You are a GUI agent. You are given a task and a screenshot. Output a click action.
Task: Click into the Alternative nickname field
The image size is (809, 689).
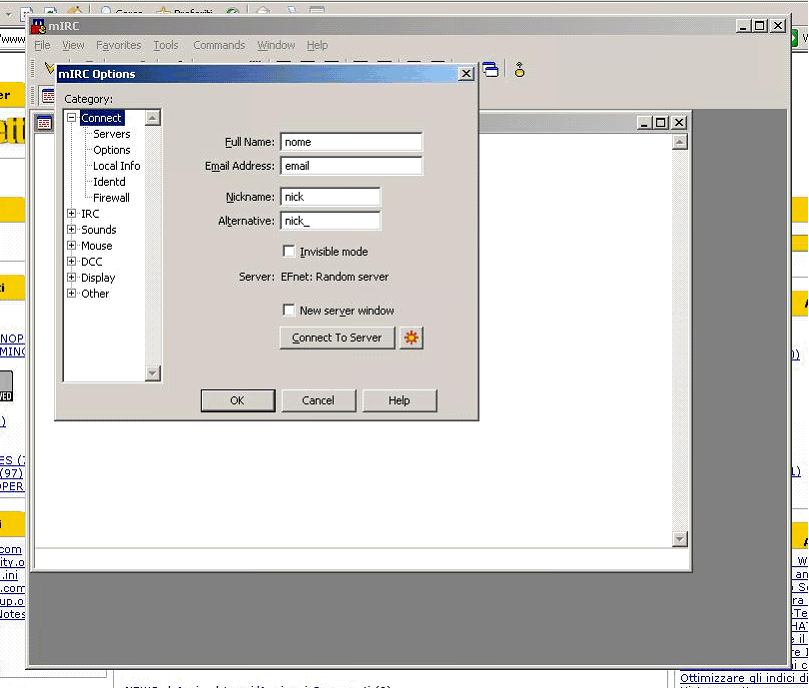pos(330,221)
